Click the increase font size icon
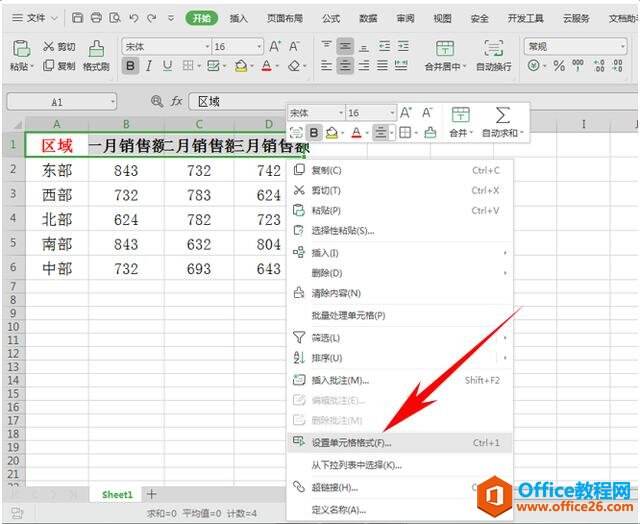 (x=275, y=46)
